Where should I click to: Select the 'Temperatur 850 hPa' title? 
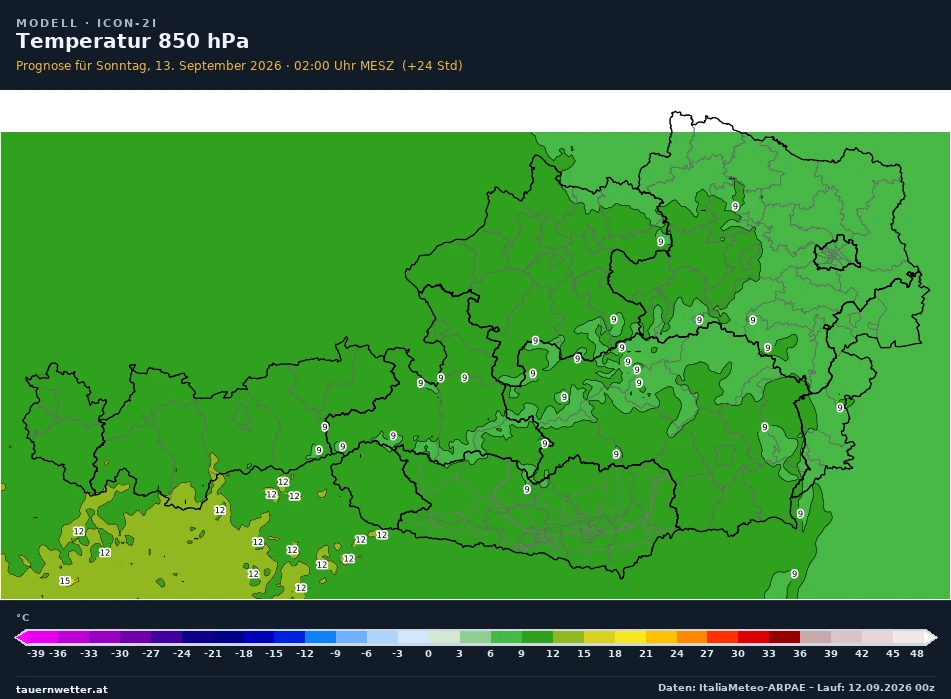pos(132,41)
